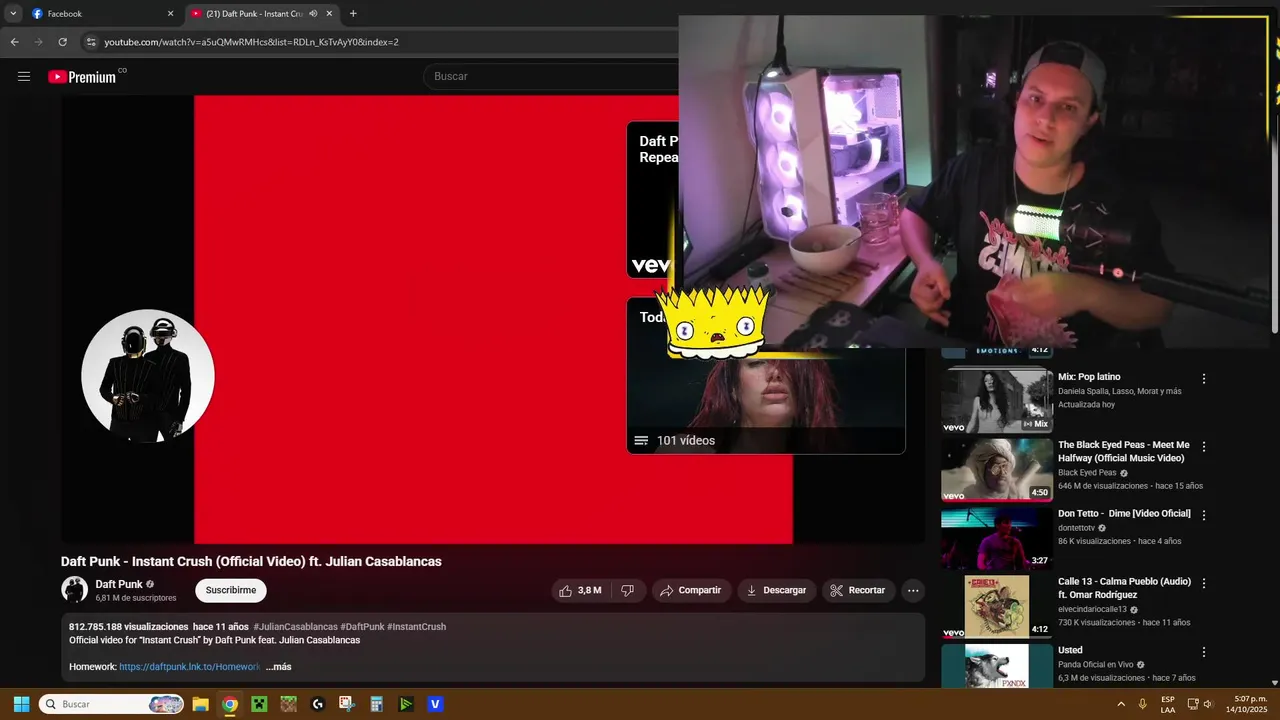The image size is (1280, 720).
Task: Open the Daft Punk channel name link
Action: click(x=119, y=584)
